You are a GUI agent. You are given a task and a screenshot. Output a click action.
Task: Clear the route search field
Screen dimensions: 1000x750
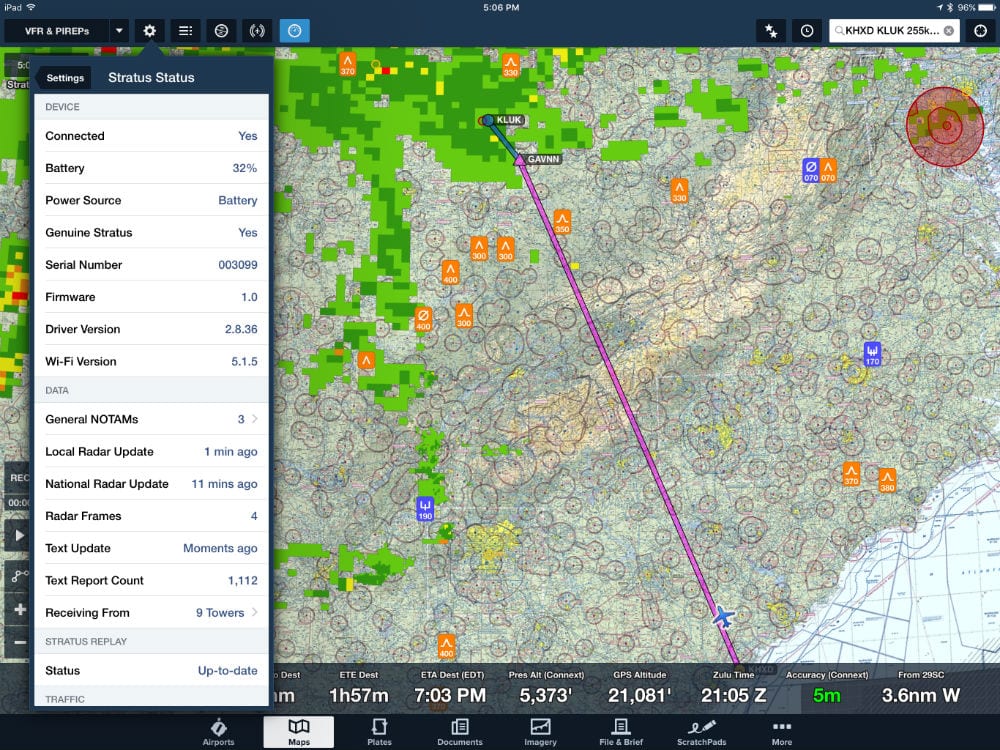tap(949, 31)
